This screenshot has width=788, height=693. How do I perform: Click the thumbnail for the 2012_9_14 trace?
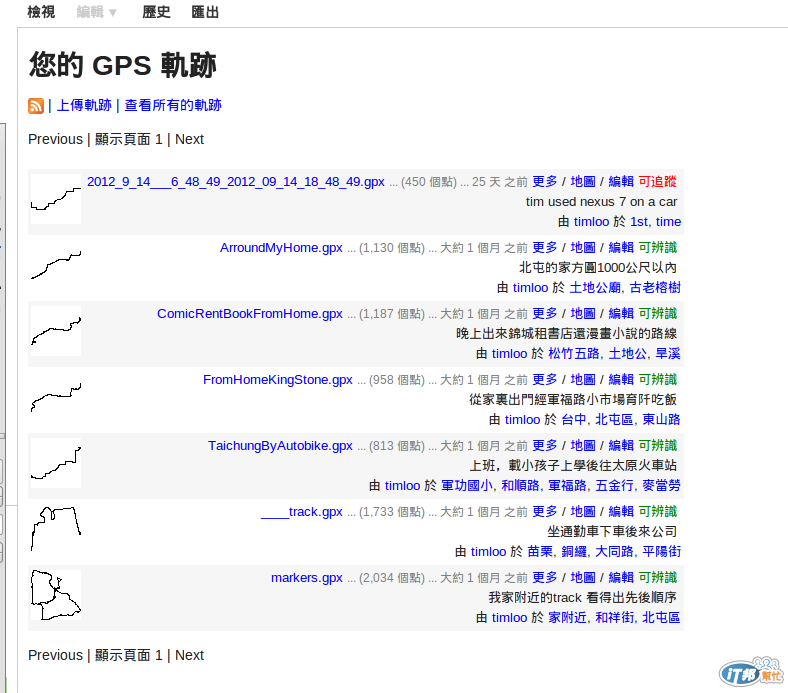56,199
